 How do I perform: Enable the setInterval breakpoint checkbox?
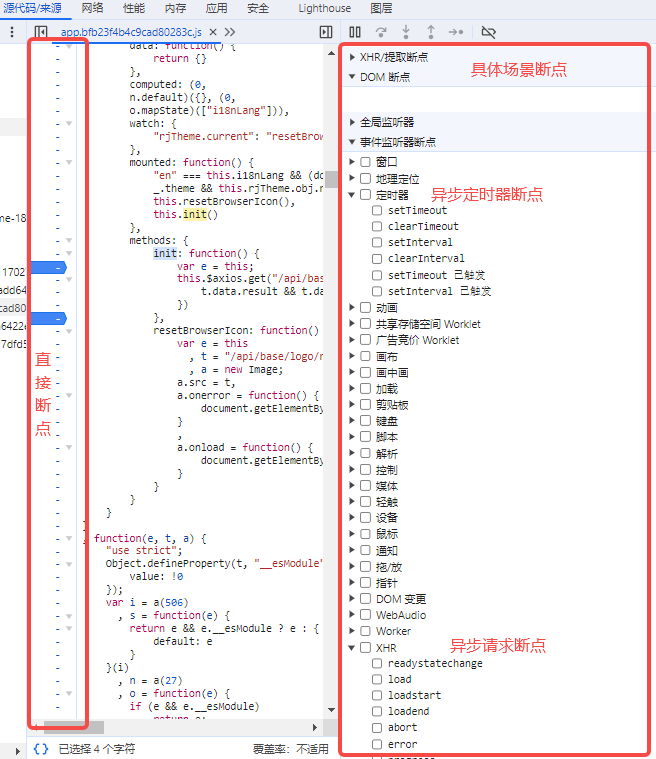(377, 242)
